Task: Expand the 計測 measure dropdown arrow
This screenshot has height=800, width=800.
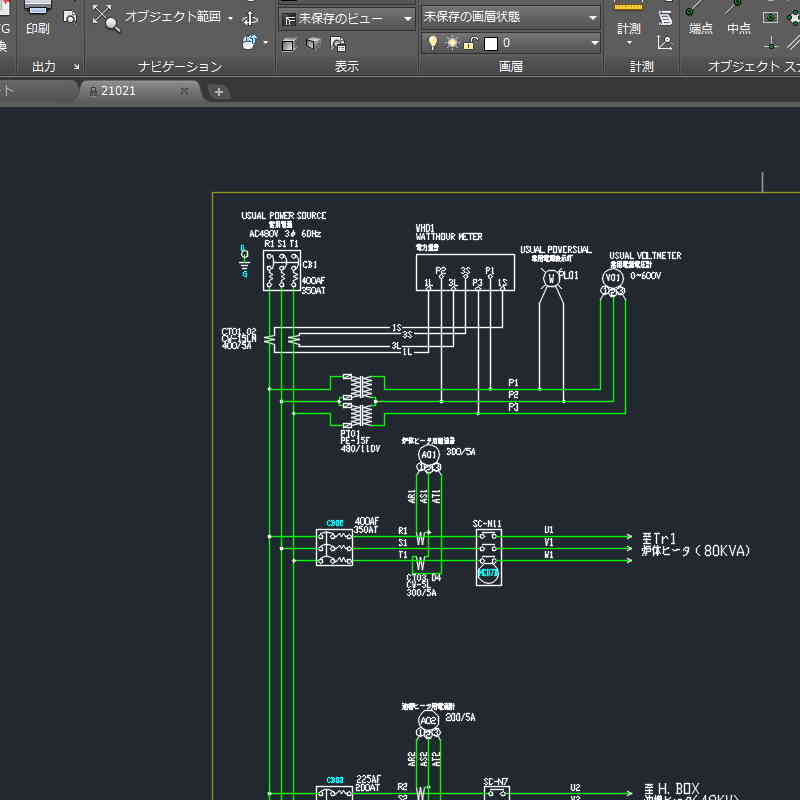Action: pyautogui.click(x=629, y=43)
